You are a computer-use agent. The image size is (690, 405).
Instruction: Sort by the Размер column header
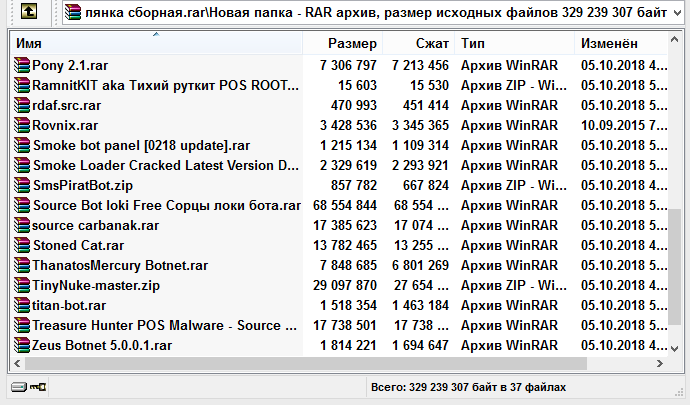click(x=343, y=43)
